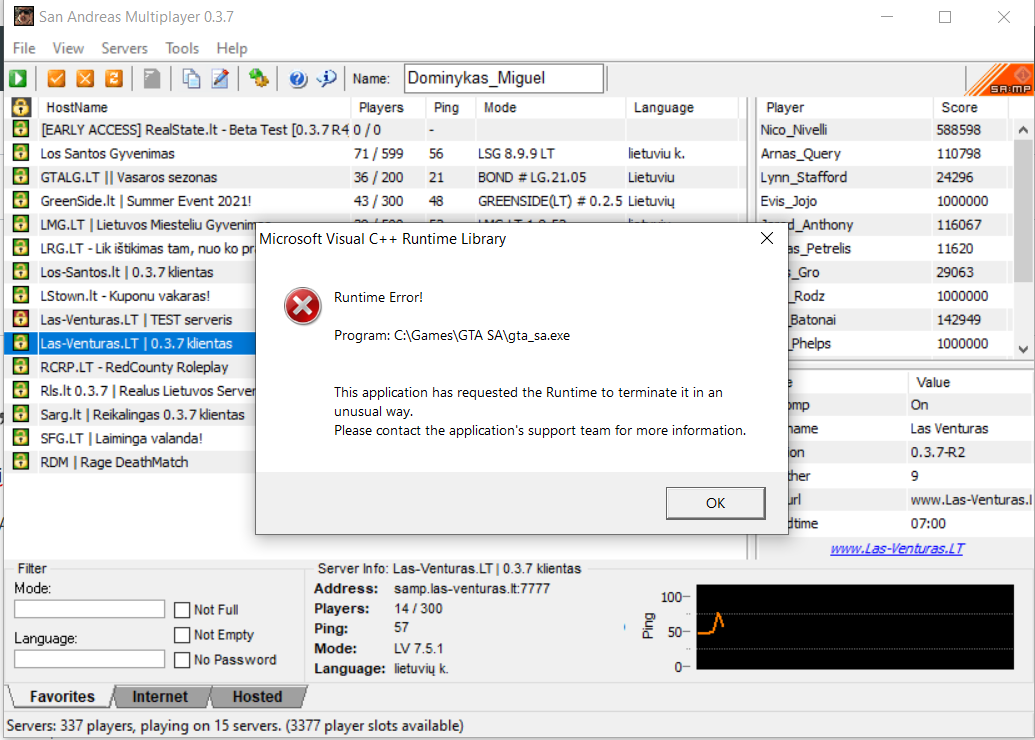Click the red error icon in dialog
Viewport: 1035px width, 740px height.
click(302, 306)
